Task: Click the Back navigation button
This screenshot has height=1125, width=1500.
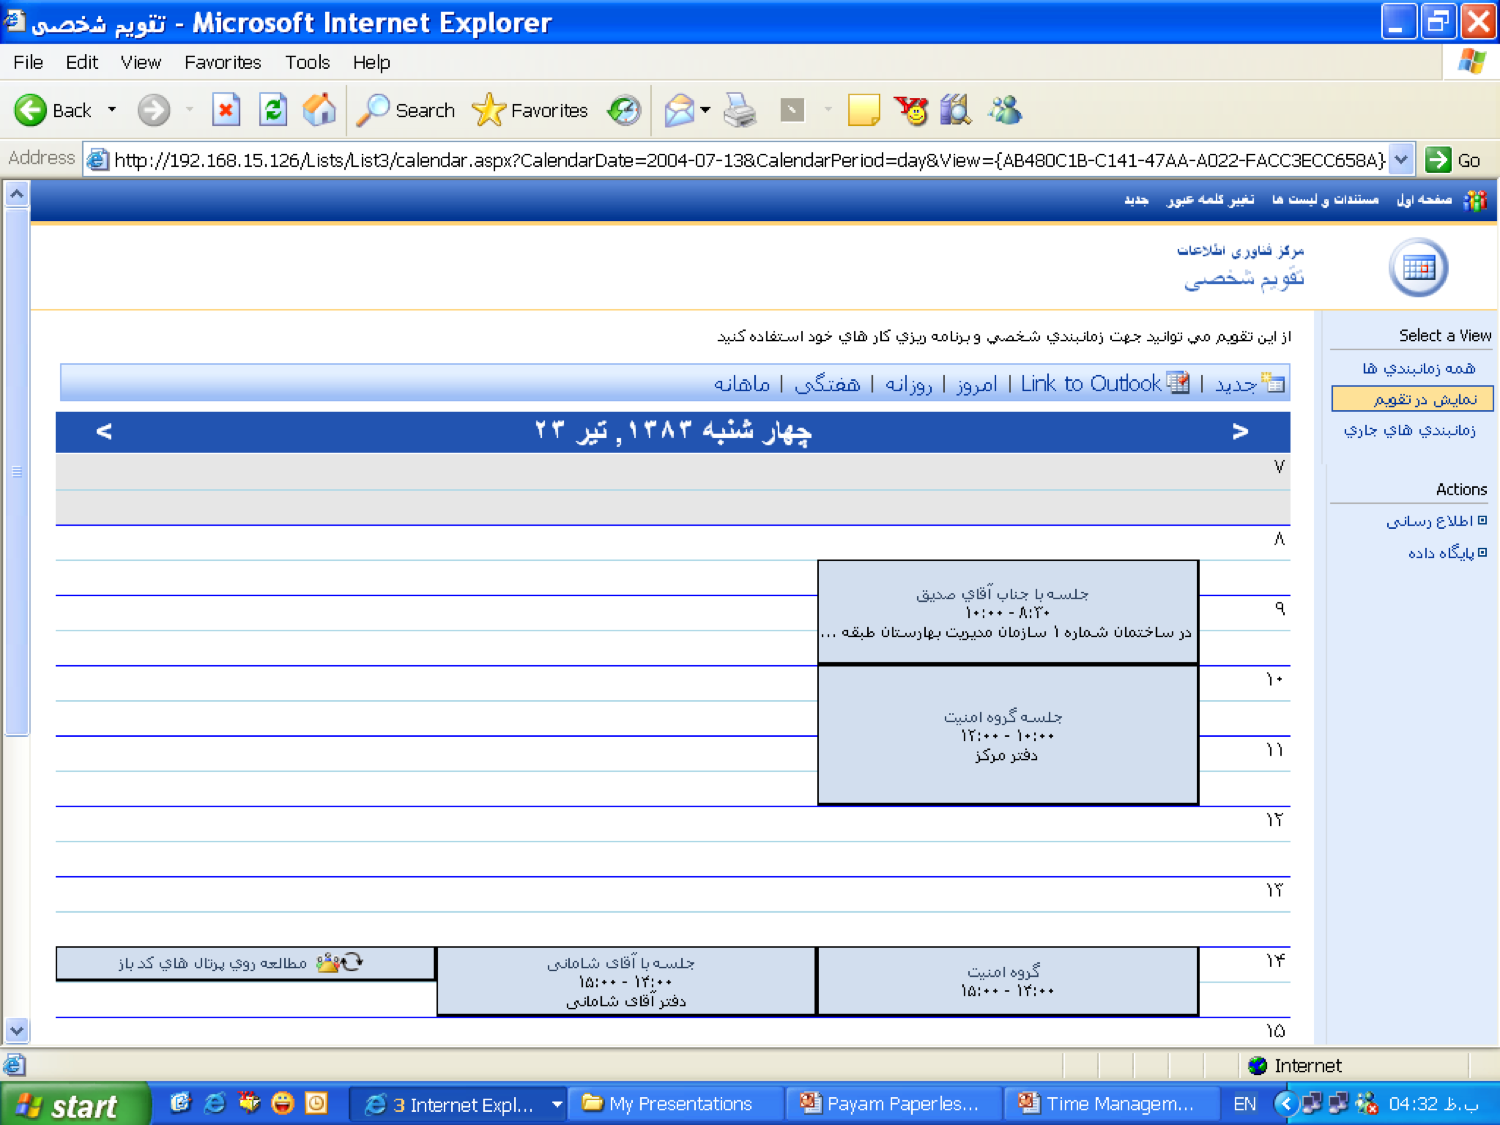Action: click(52, 110)
